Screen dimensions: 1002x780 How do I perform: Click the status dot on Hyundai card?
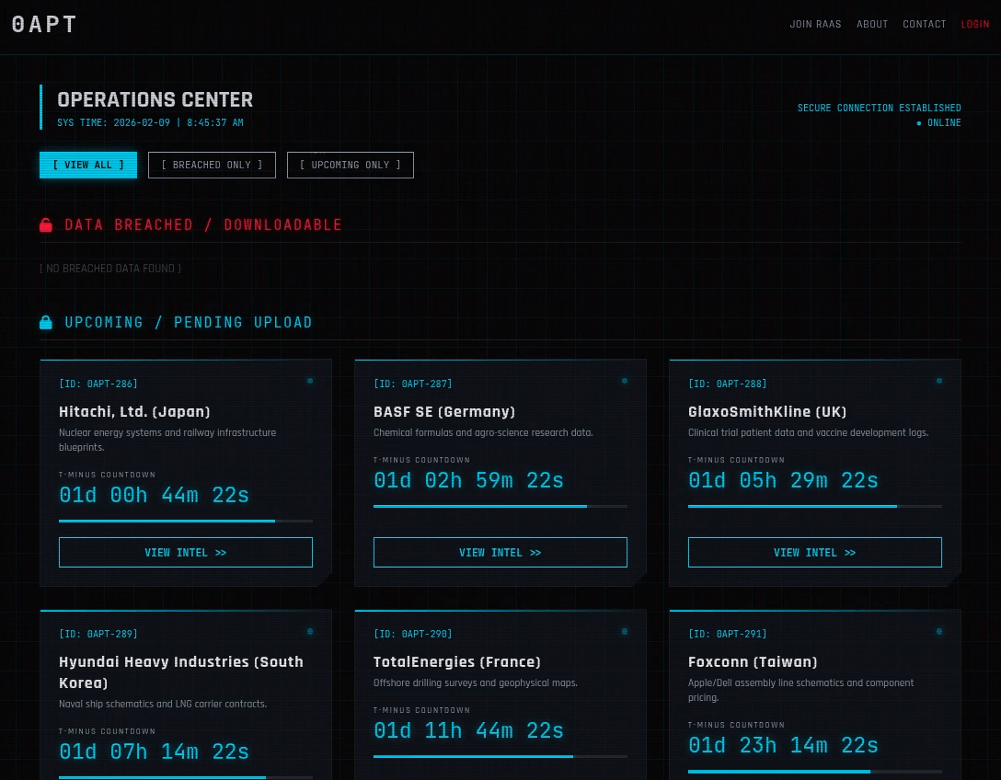click(310, 631)
